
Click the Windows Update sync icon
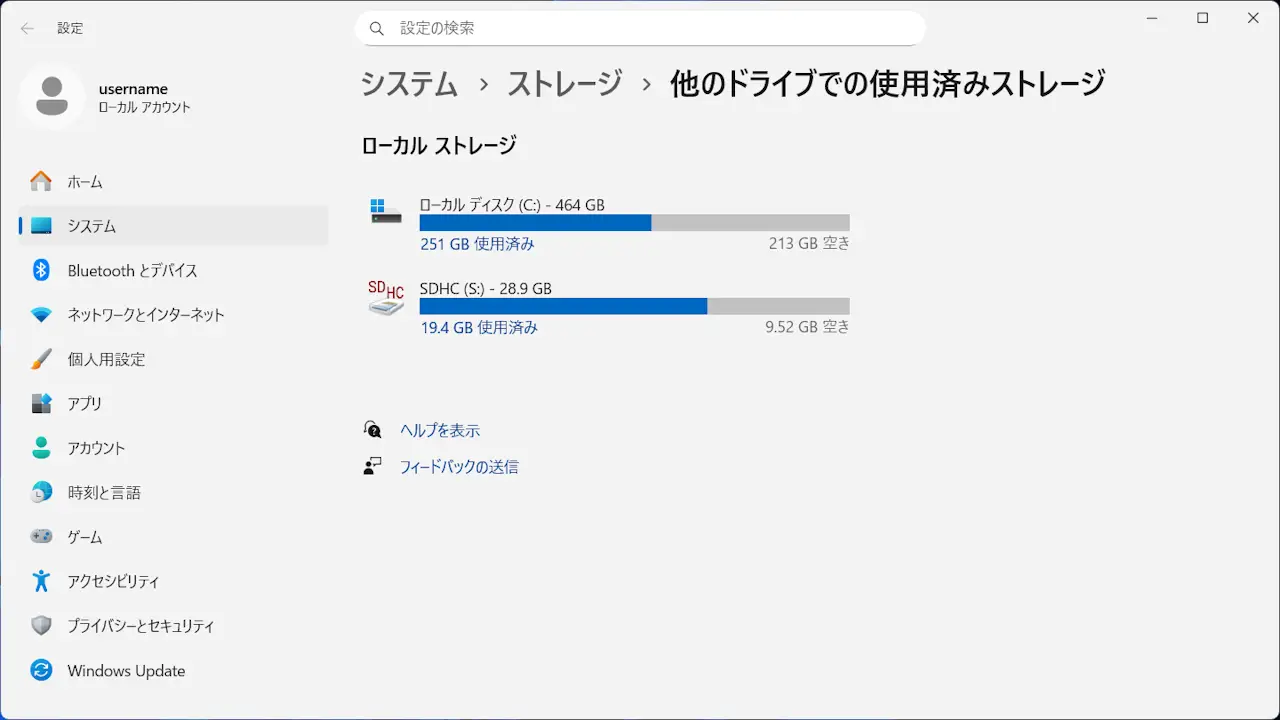[x=41, y=671]
